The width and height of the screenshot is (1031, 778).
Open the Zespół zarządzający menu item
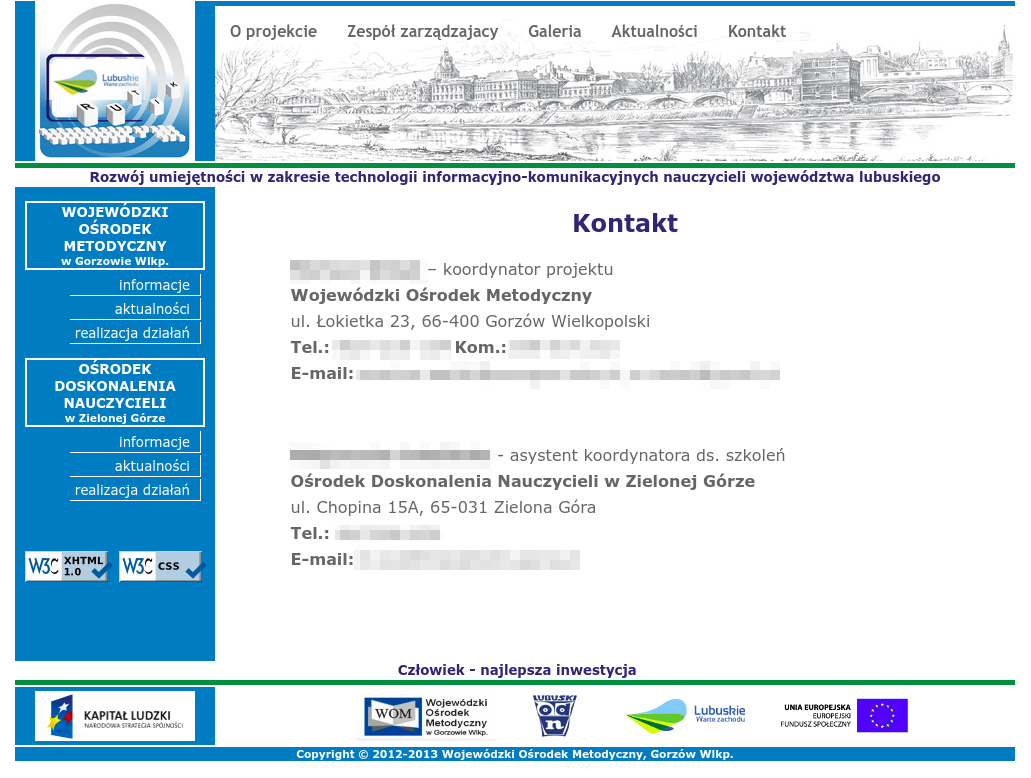[423, 32]
